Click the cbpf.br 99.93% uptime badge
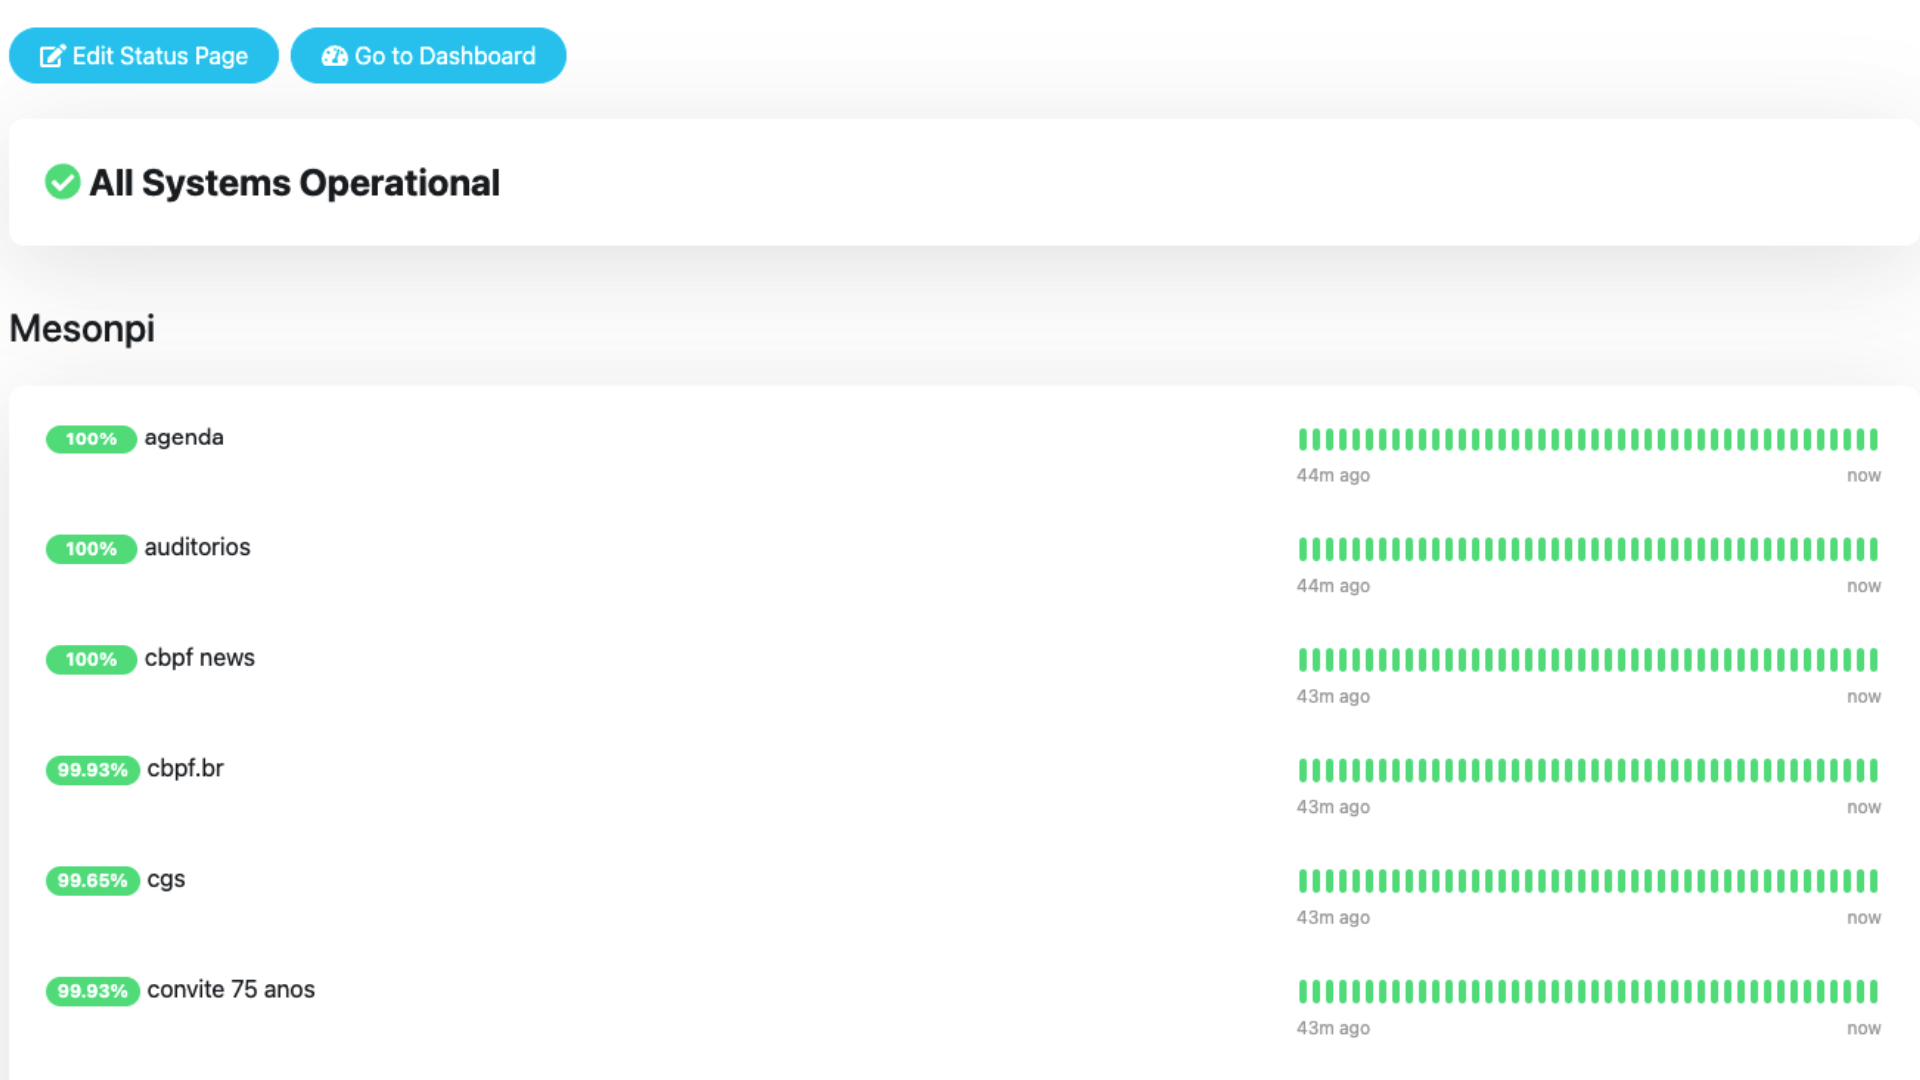 [92, 770]
